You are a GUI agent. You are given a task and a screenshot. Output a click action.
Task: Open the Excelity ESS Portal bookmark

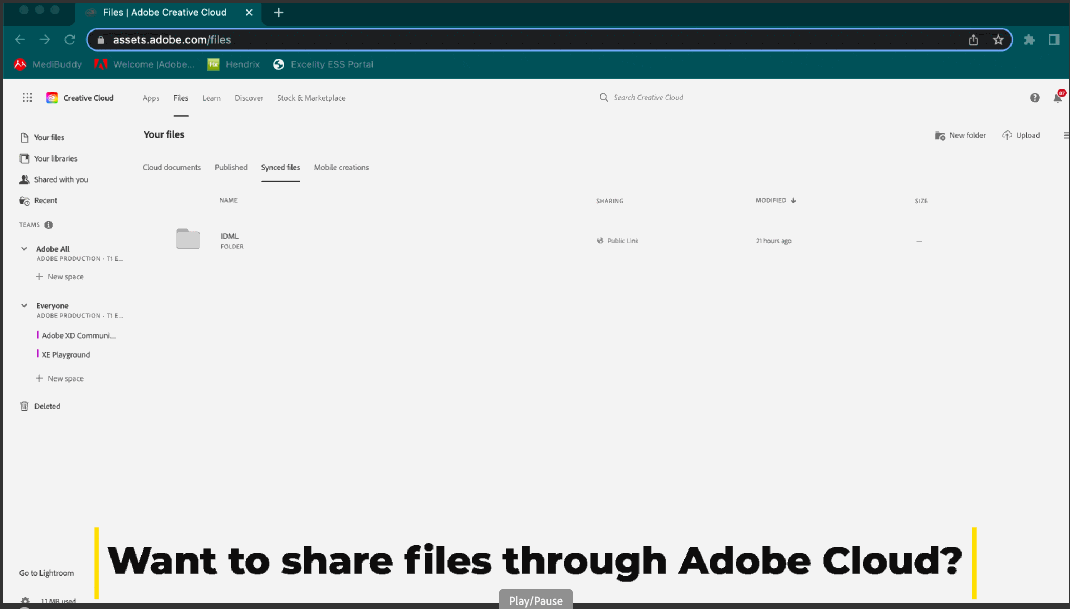[323, 64]
